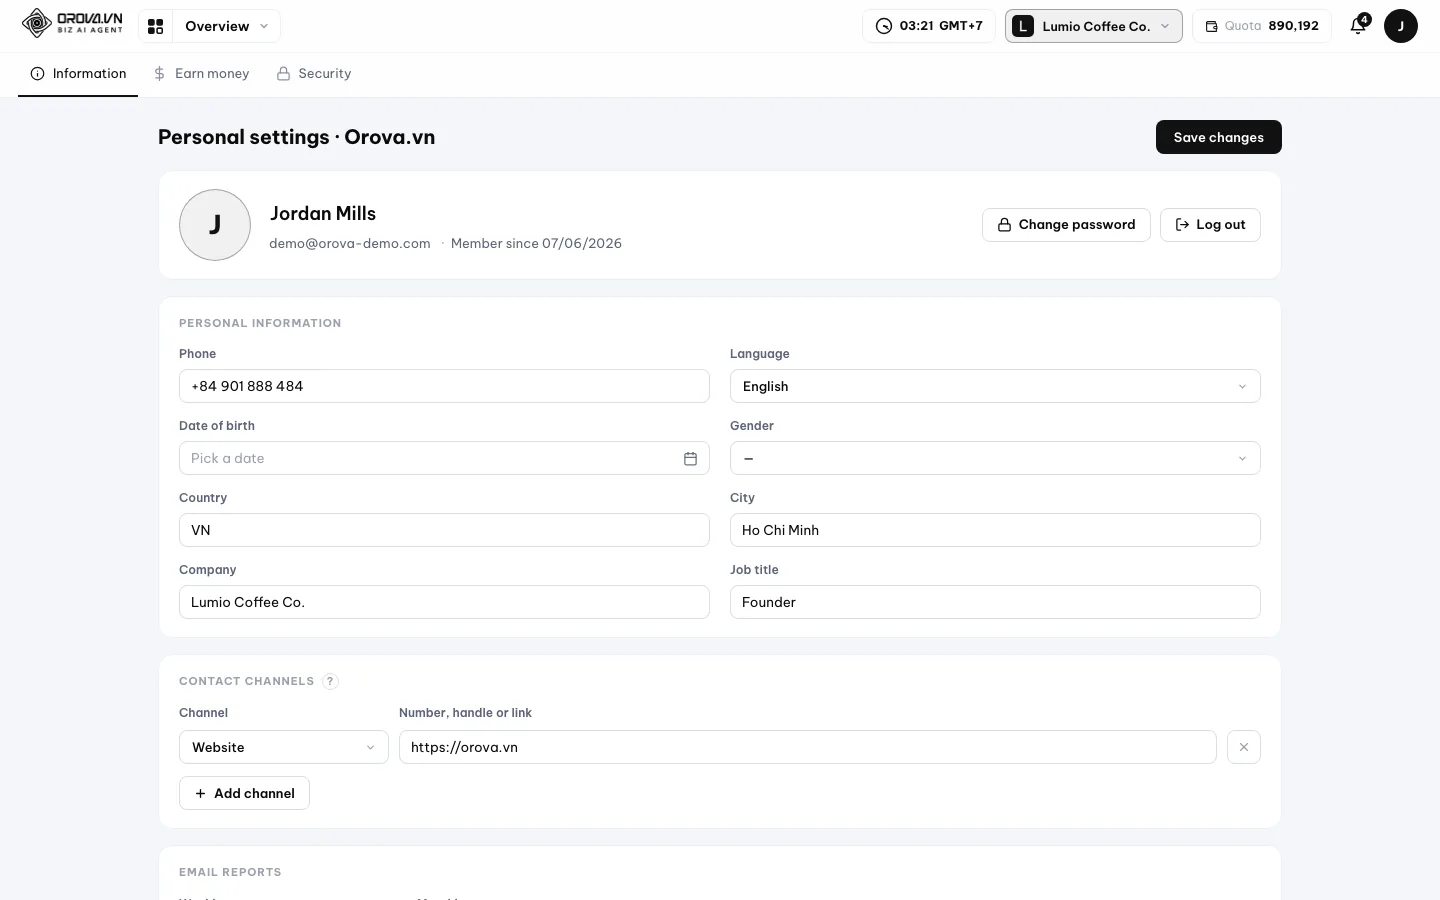Expand the Language dropdown

[x=995, y=386]
